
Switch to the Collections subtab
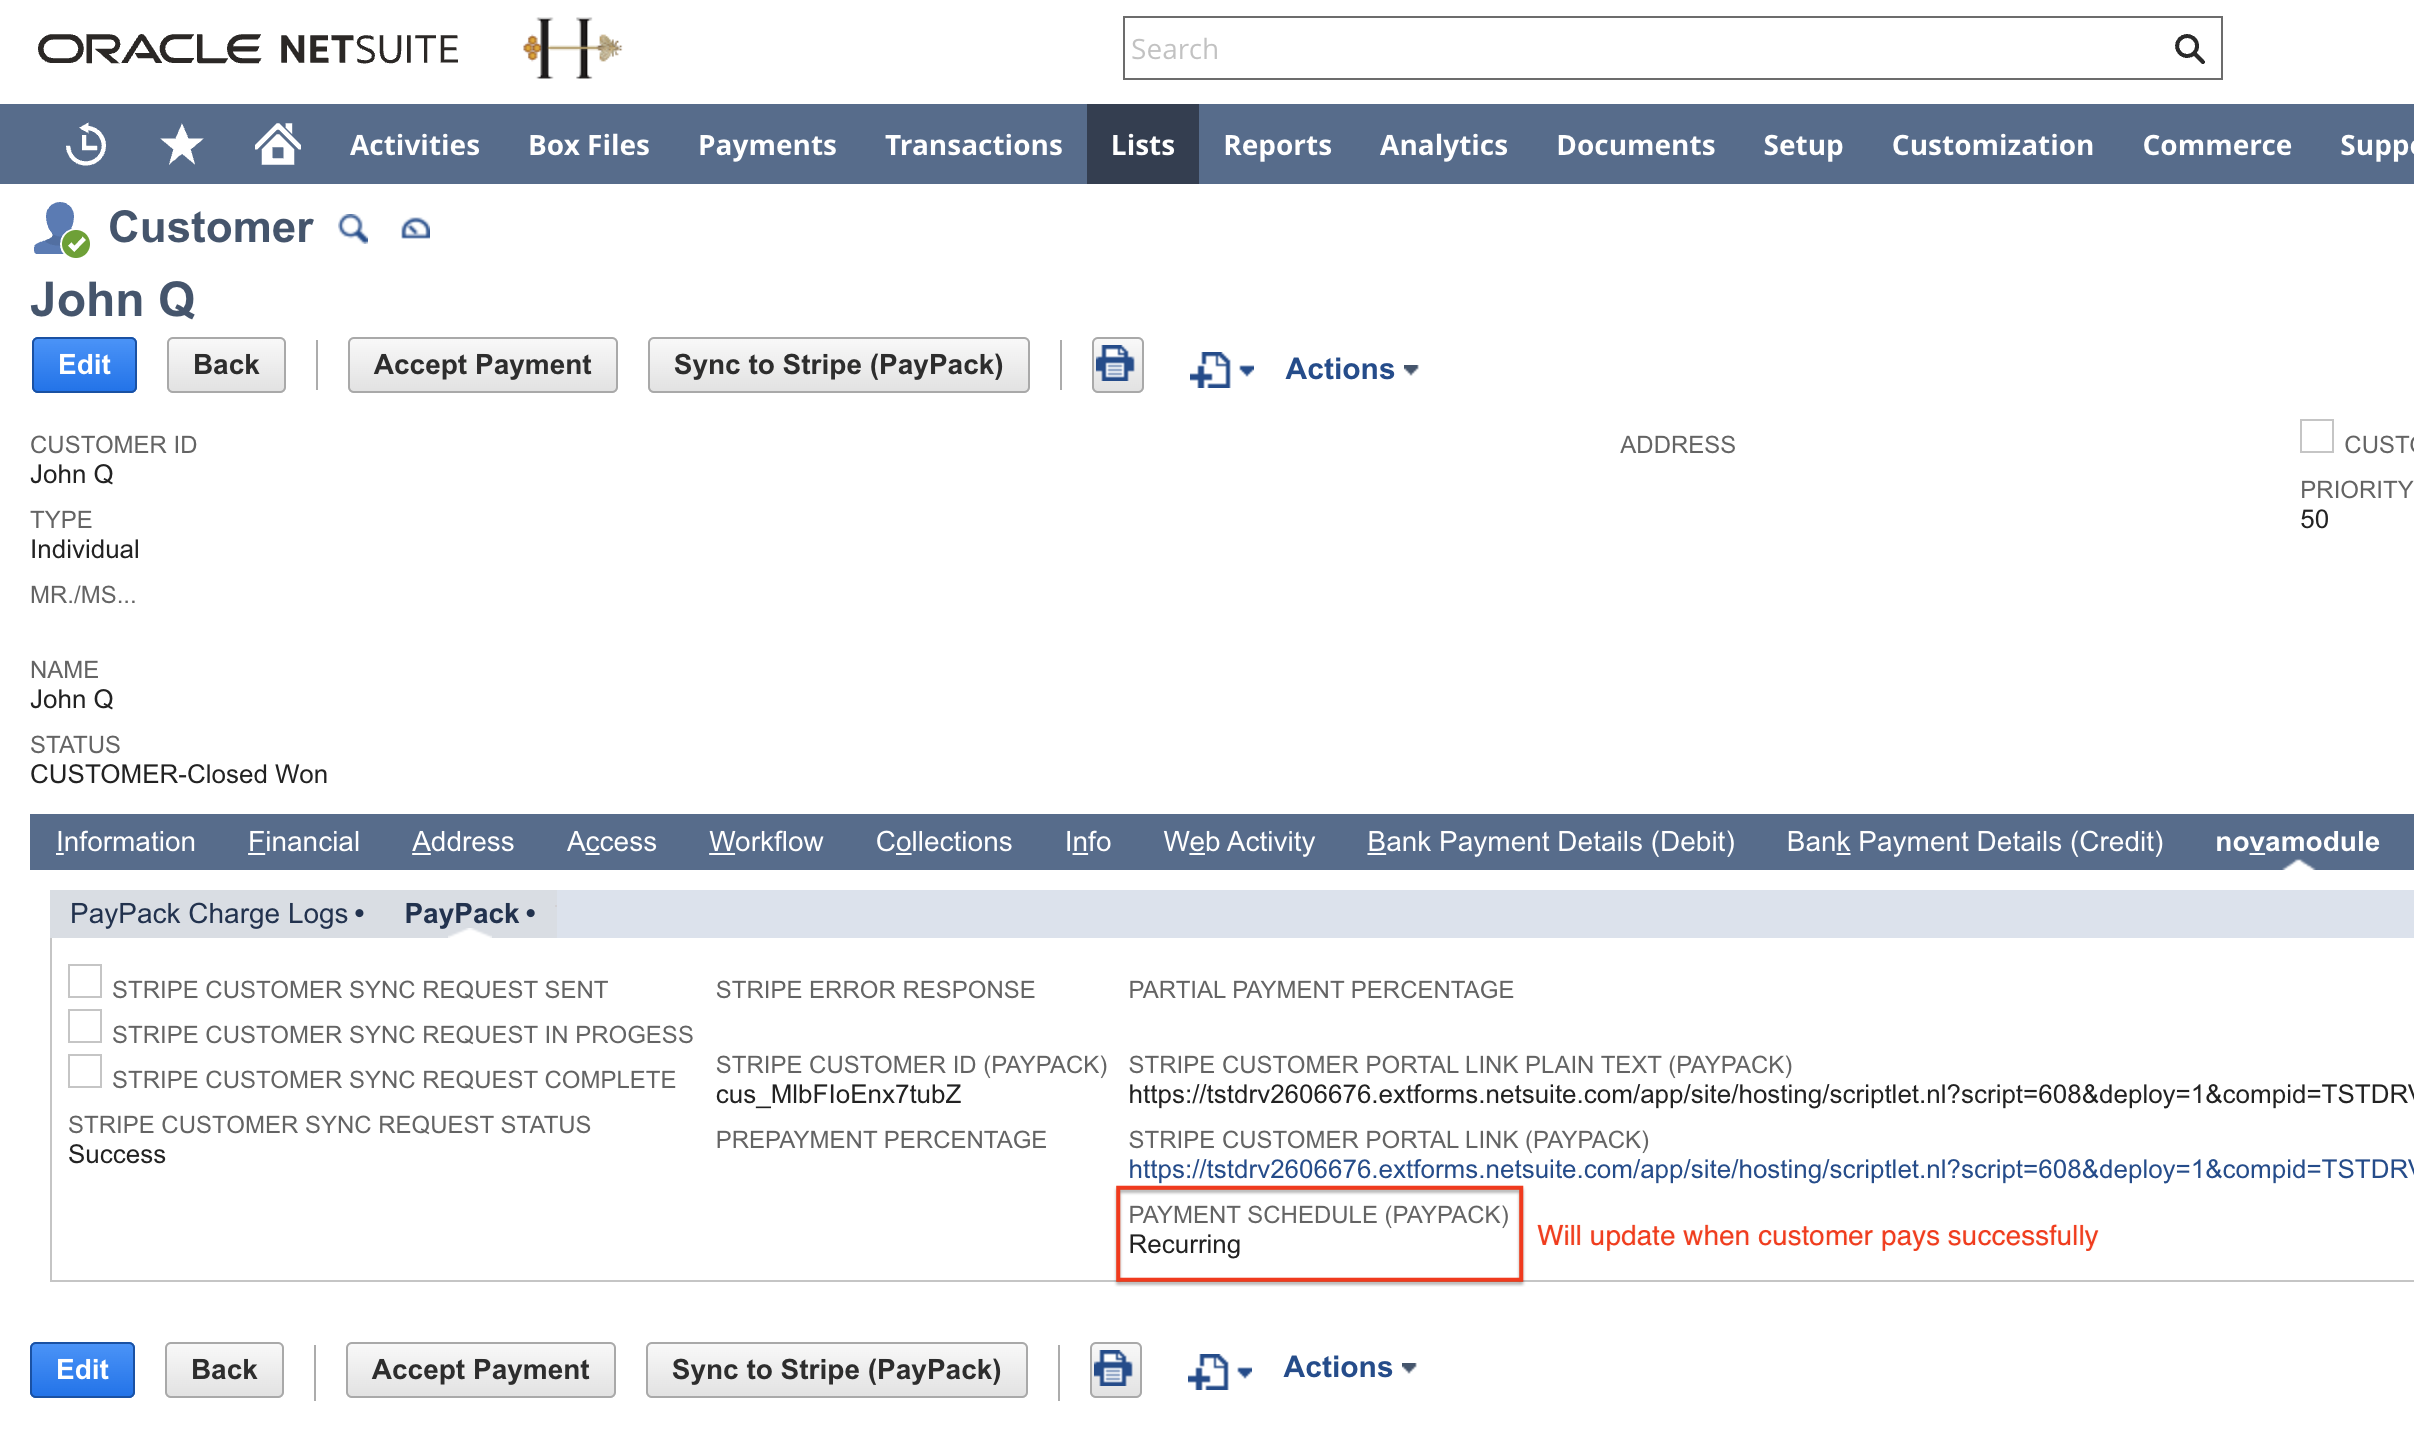coord(943,842)
